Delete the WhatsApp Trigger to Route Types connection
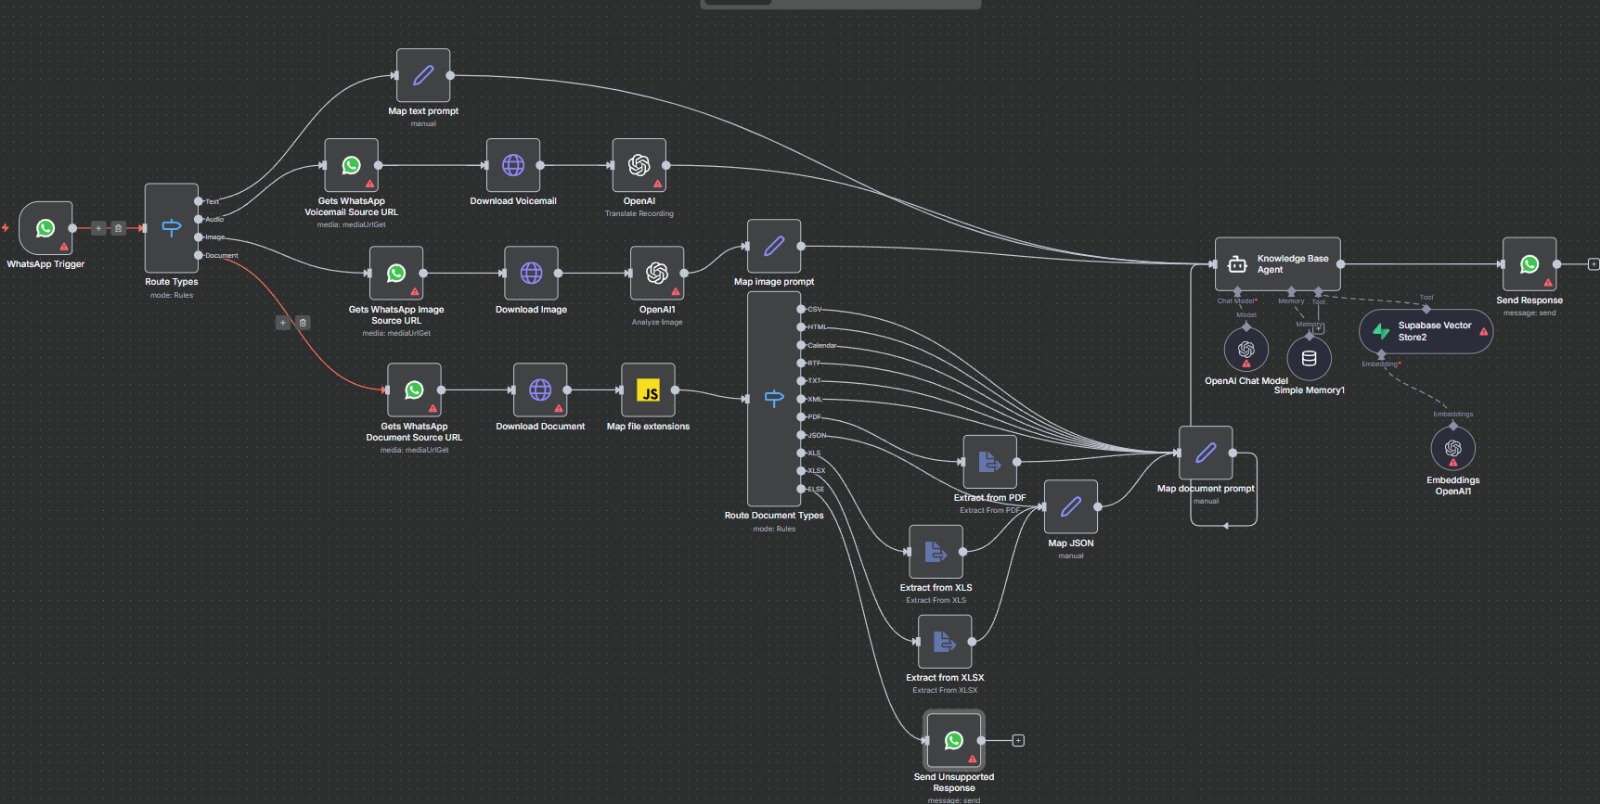 pos(118,228)
